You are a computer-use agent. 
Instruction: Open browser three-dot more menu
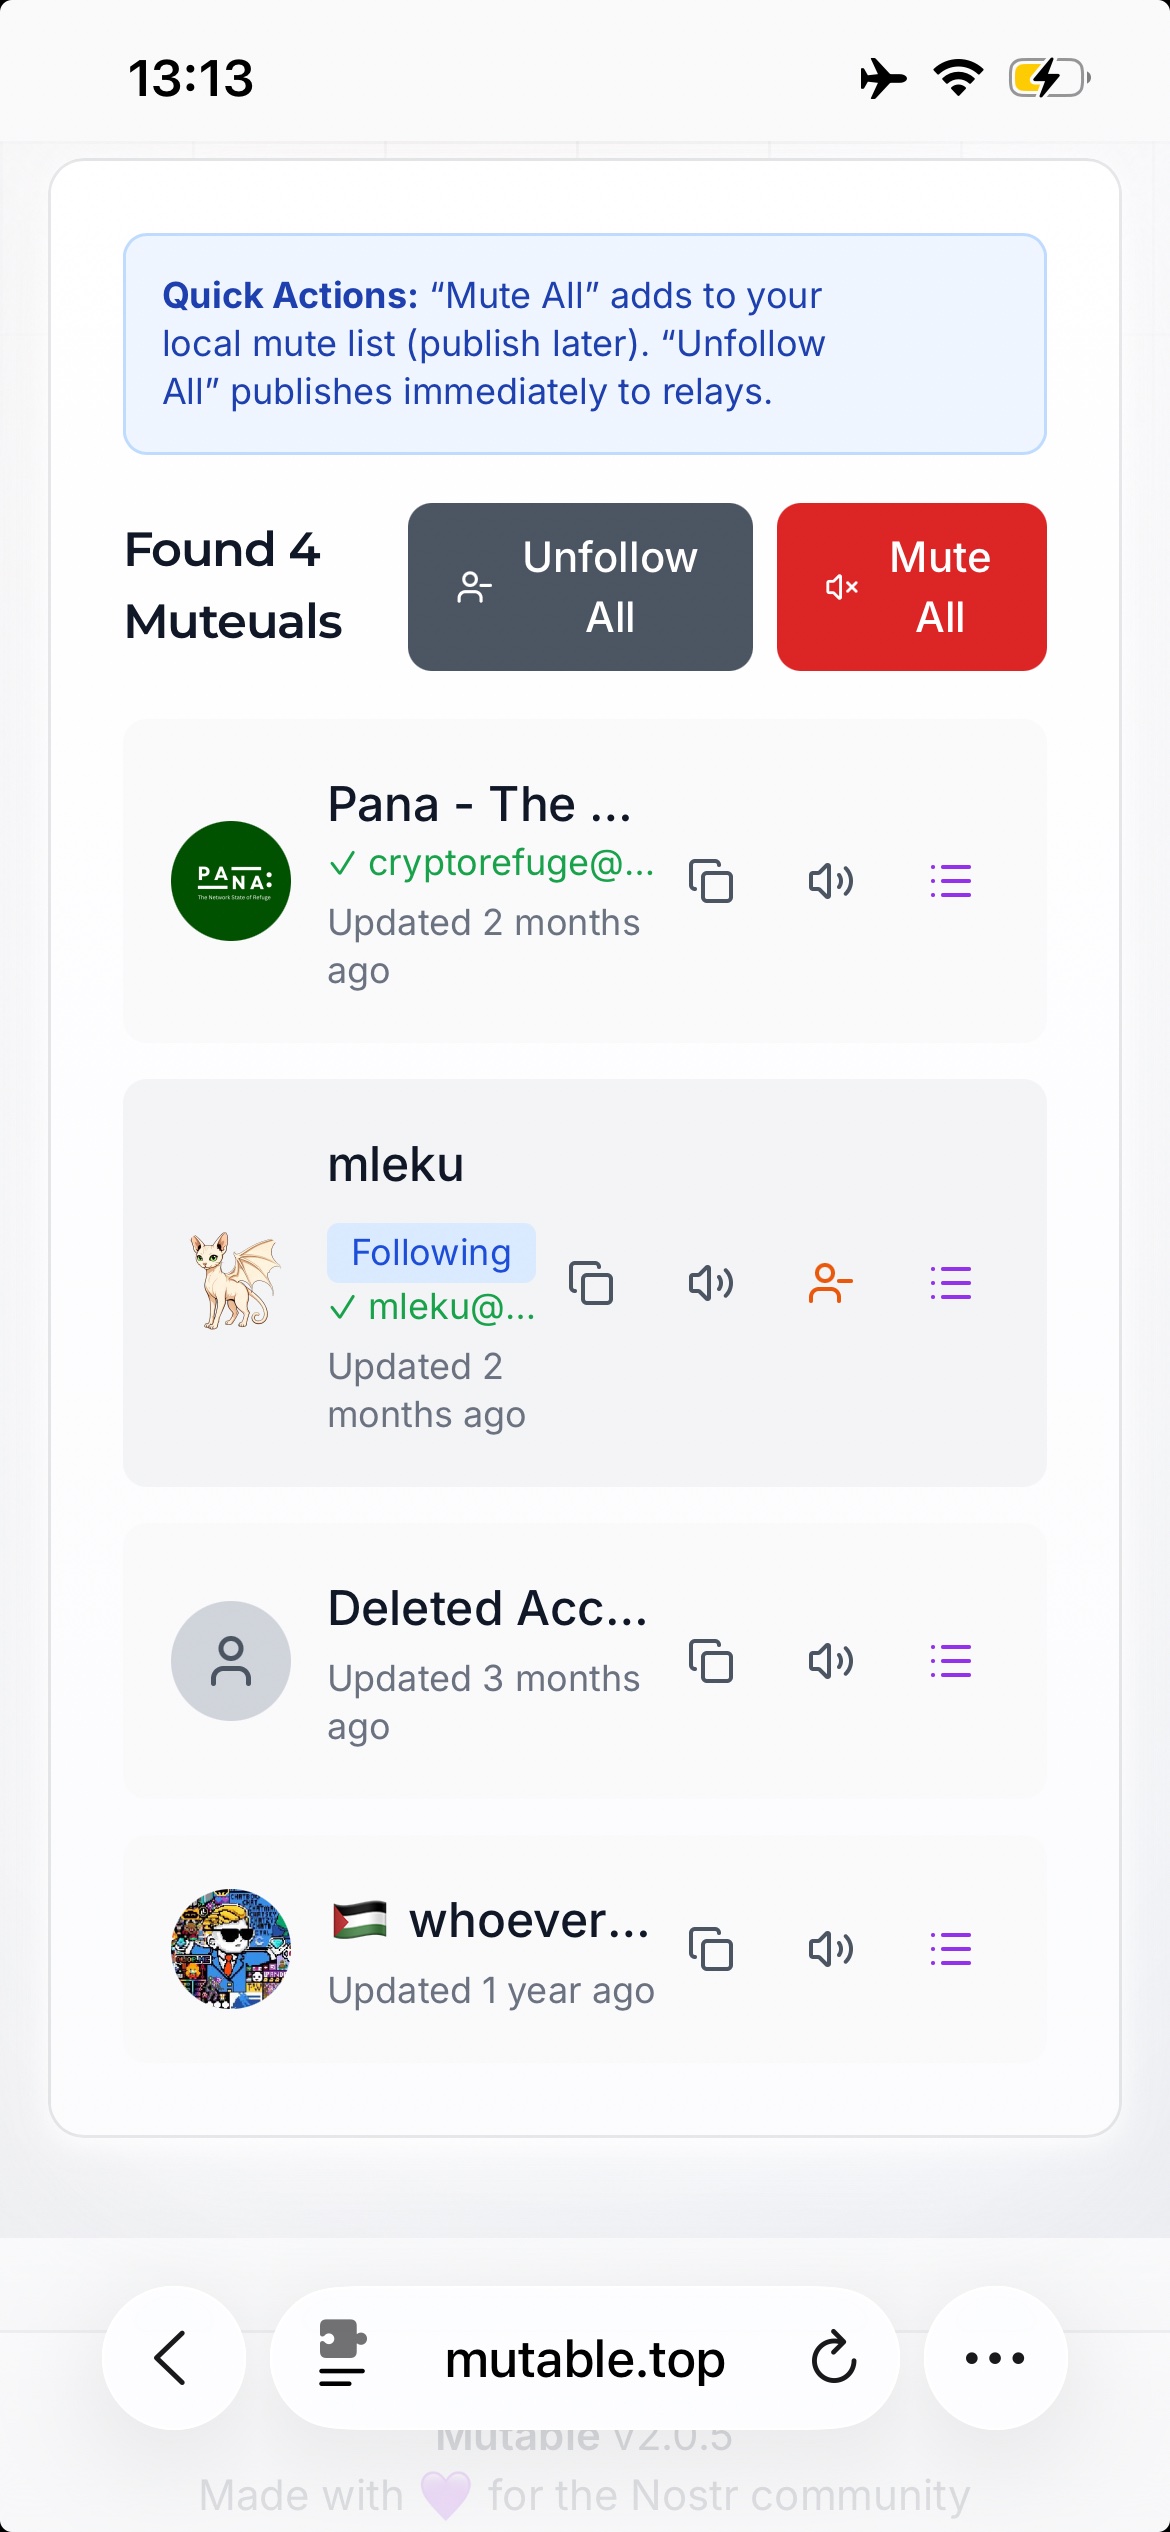(x=995, y=2358)
